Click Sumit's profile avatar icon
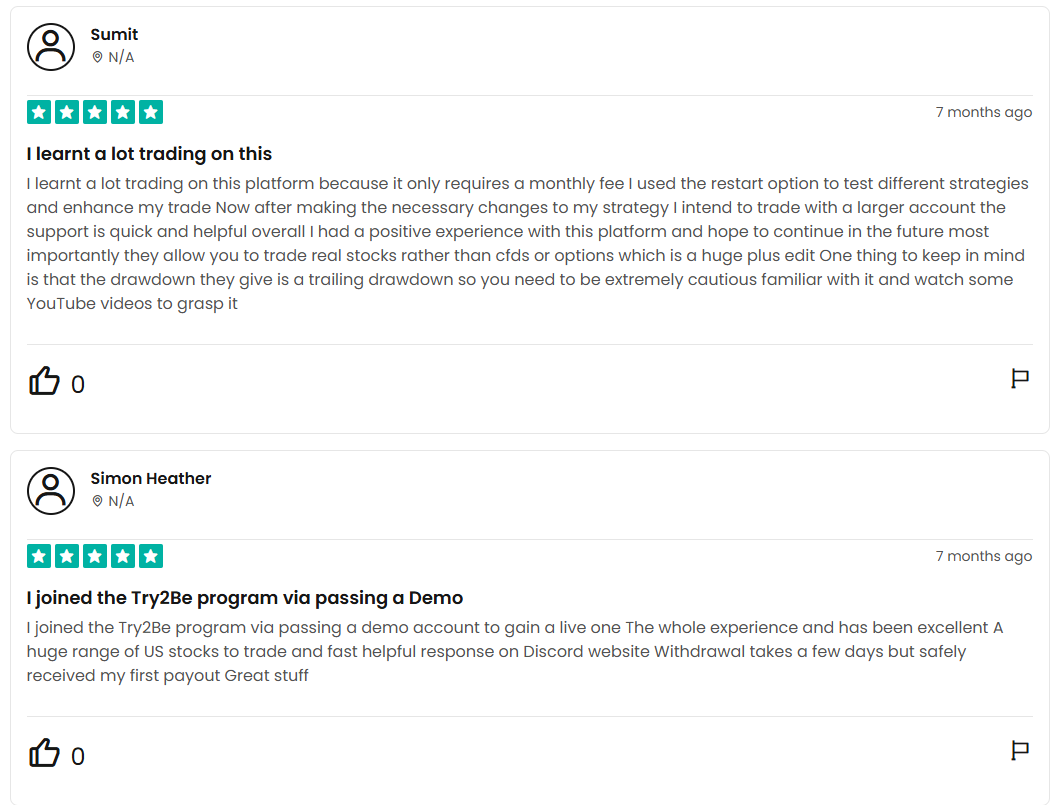This screenshot has height=805, width=1051. click(51, 47)
